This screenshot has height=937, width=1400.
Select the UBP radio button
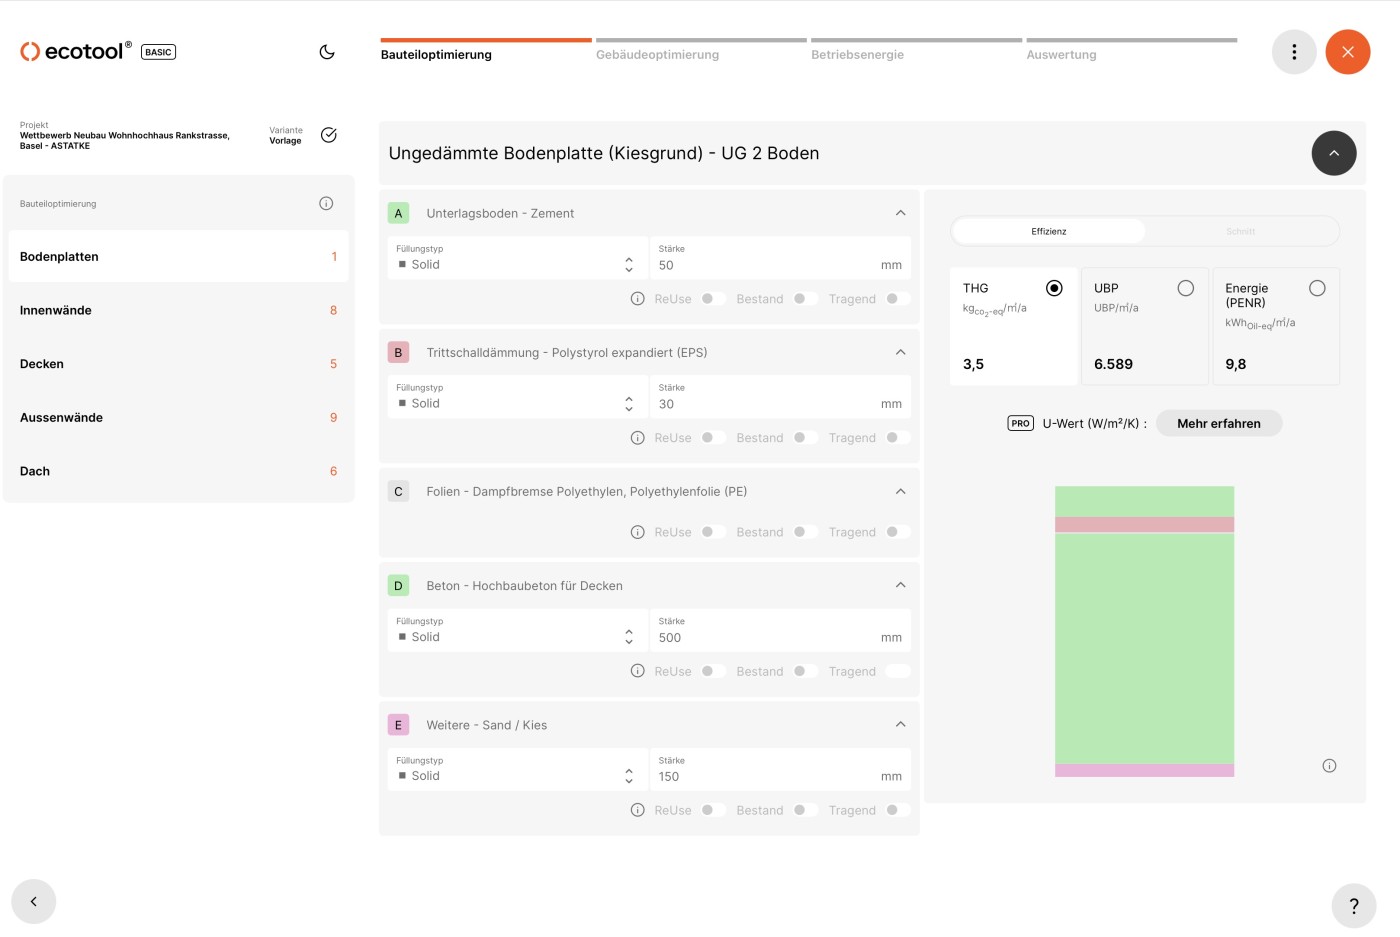pos(1185,289)
